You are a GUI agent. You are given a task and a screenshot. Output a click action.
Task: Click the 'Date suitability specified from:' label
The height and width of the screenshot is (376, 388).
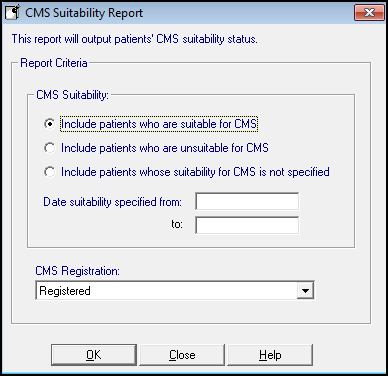point(112,202)
